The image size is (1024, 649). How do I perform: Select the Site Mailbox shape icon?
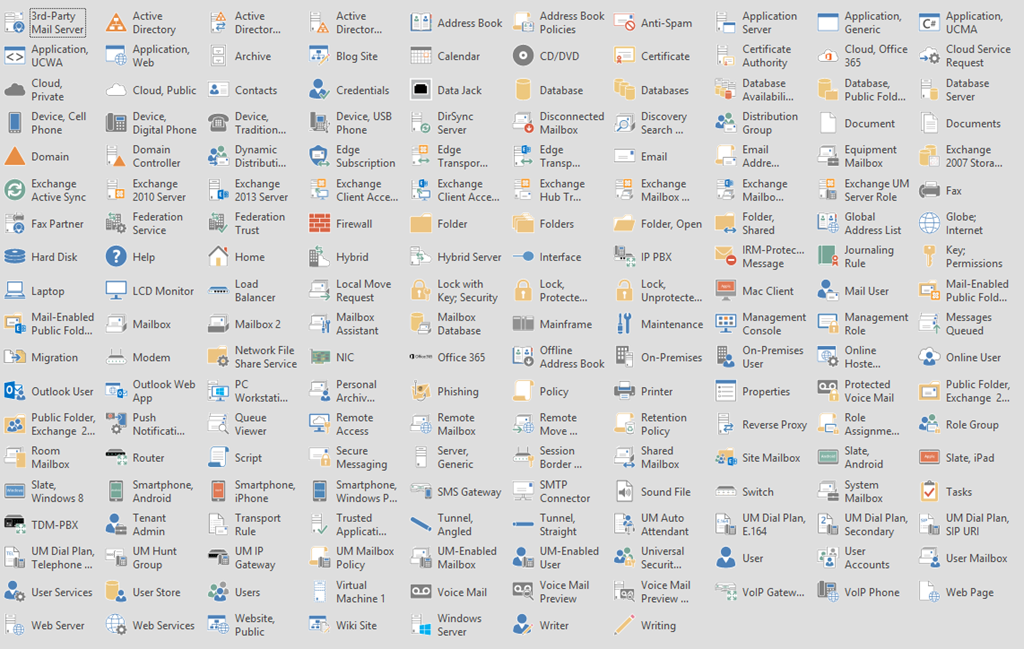726,458
